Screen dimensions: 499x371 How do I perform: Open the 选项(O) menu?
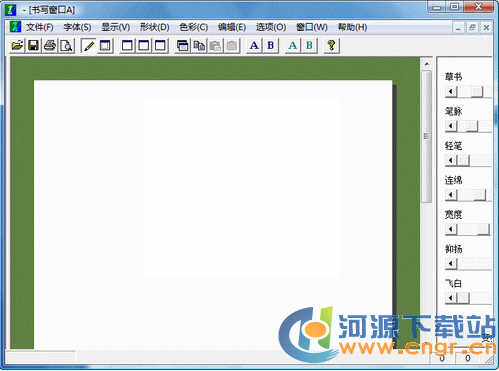(x=271, y=27)
